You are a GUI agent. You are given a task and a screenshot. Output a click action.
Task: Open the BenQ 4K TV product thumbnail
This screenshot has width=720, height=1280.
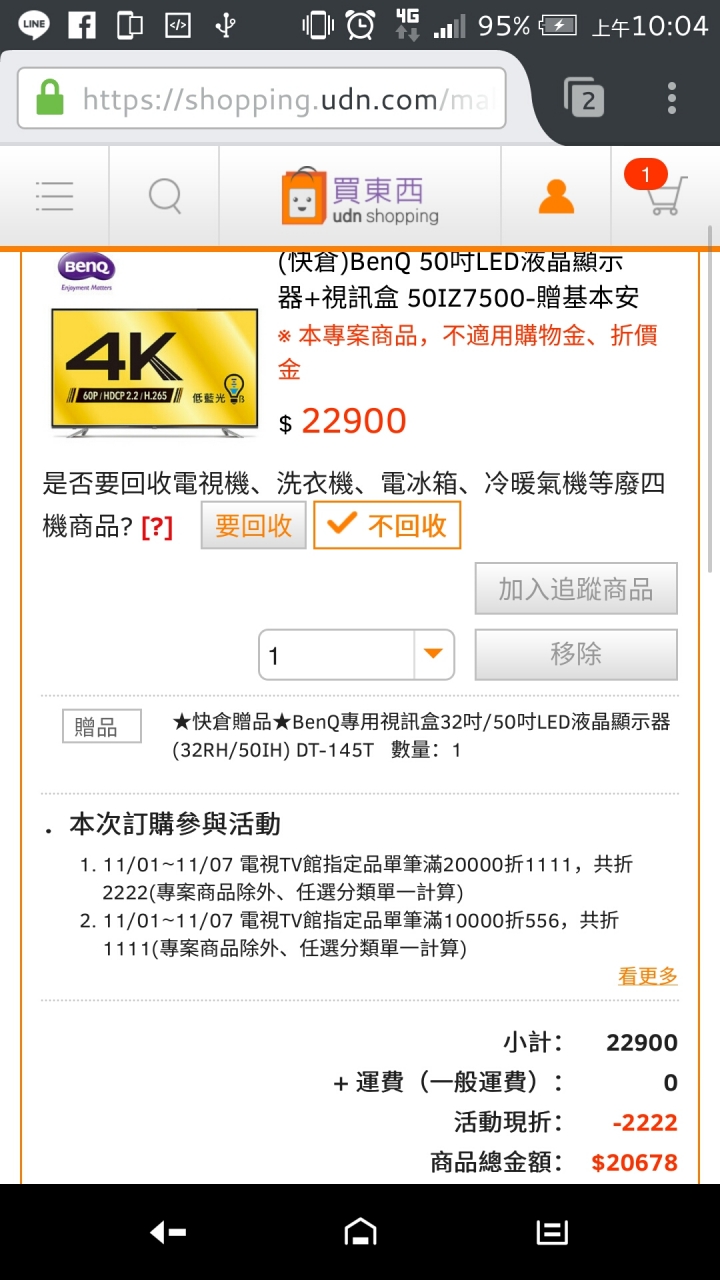(149, 347)
